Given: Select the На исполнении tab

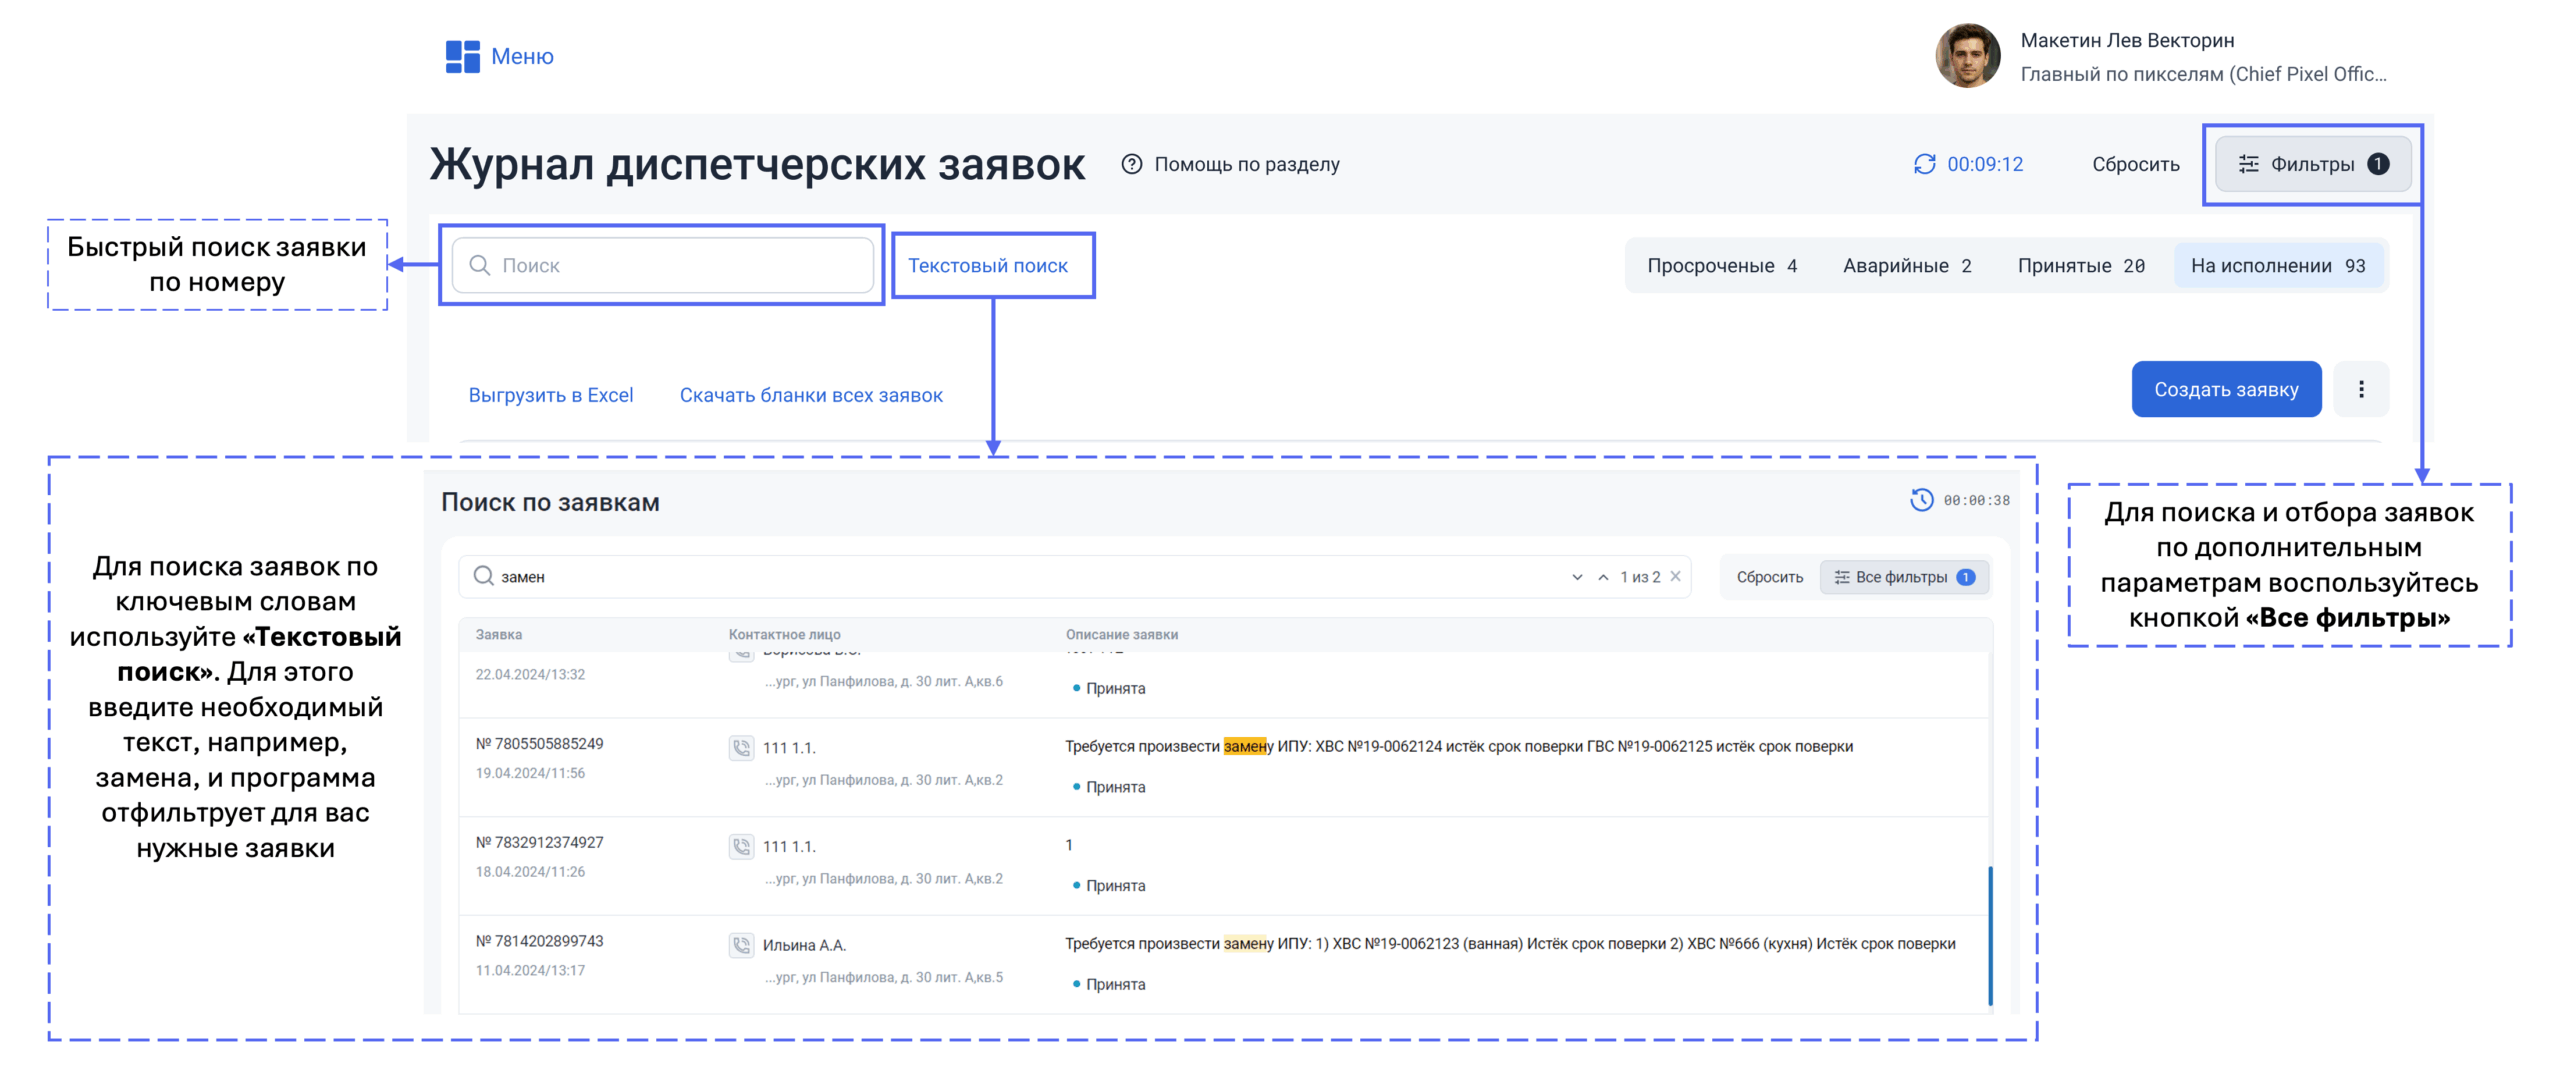Looking at the screenshot, I should 2277,266.
